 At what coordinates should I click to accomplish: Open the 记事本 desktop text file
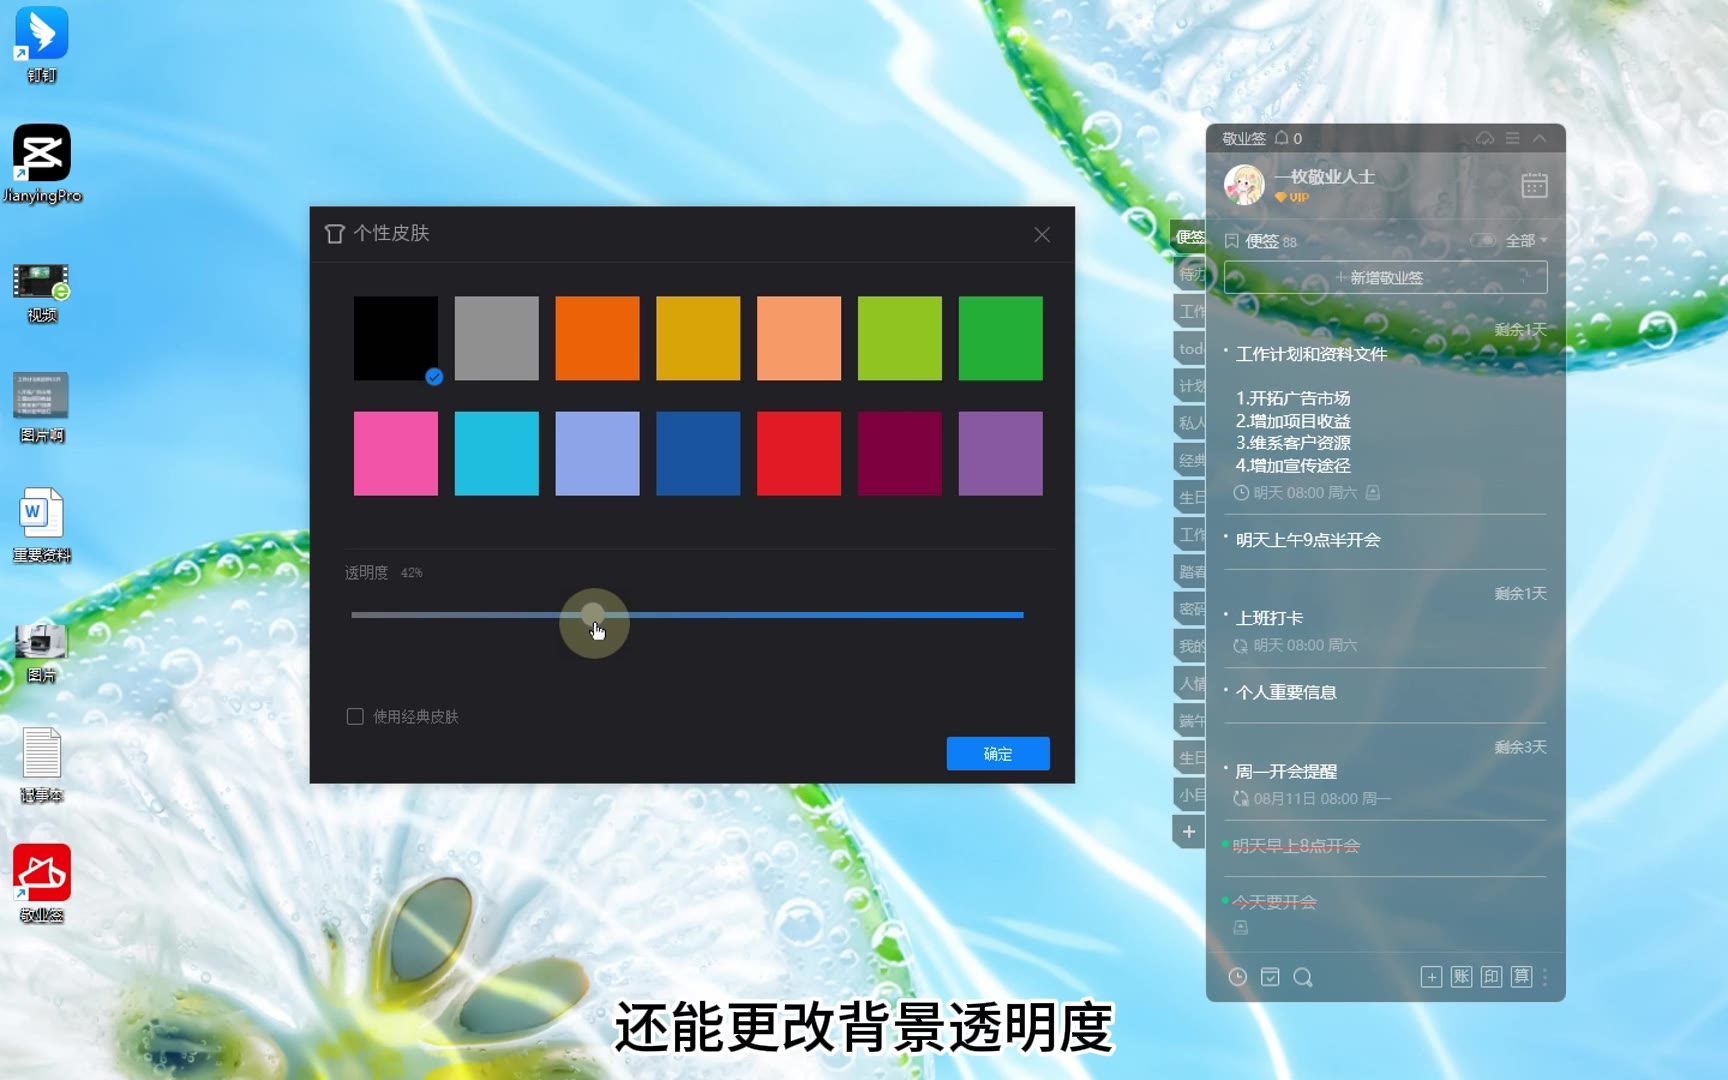click(41, 765)
